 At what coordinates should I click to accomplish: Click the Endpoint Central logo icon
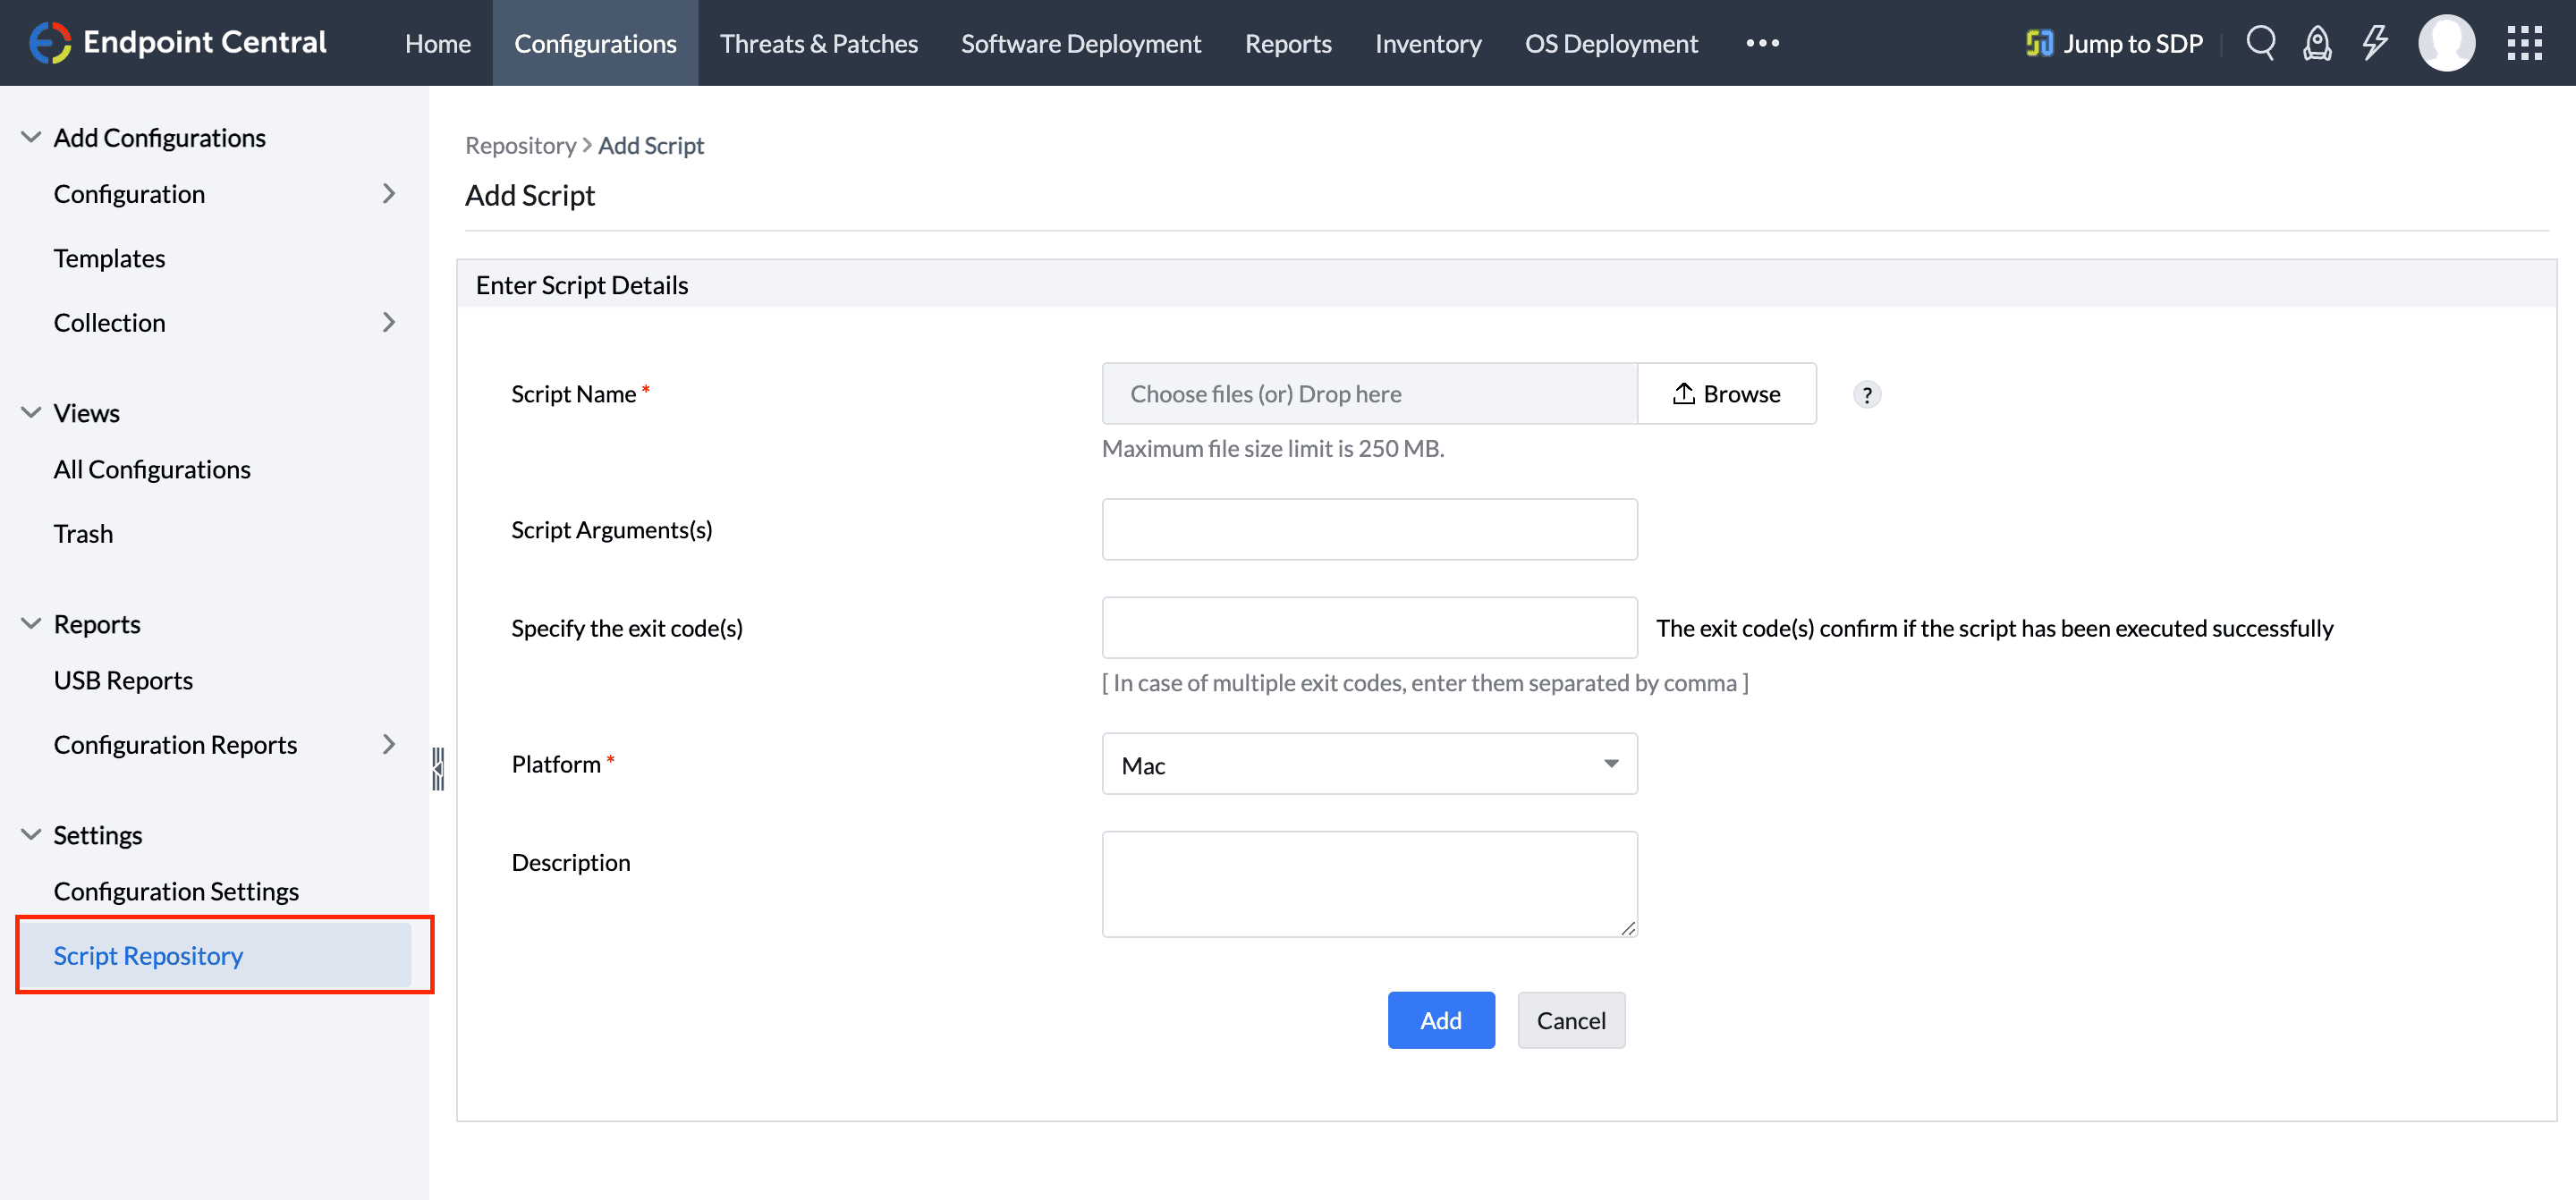(49, 42)
